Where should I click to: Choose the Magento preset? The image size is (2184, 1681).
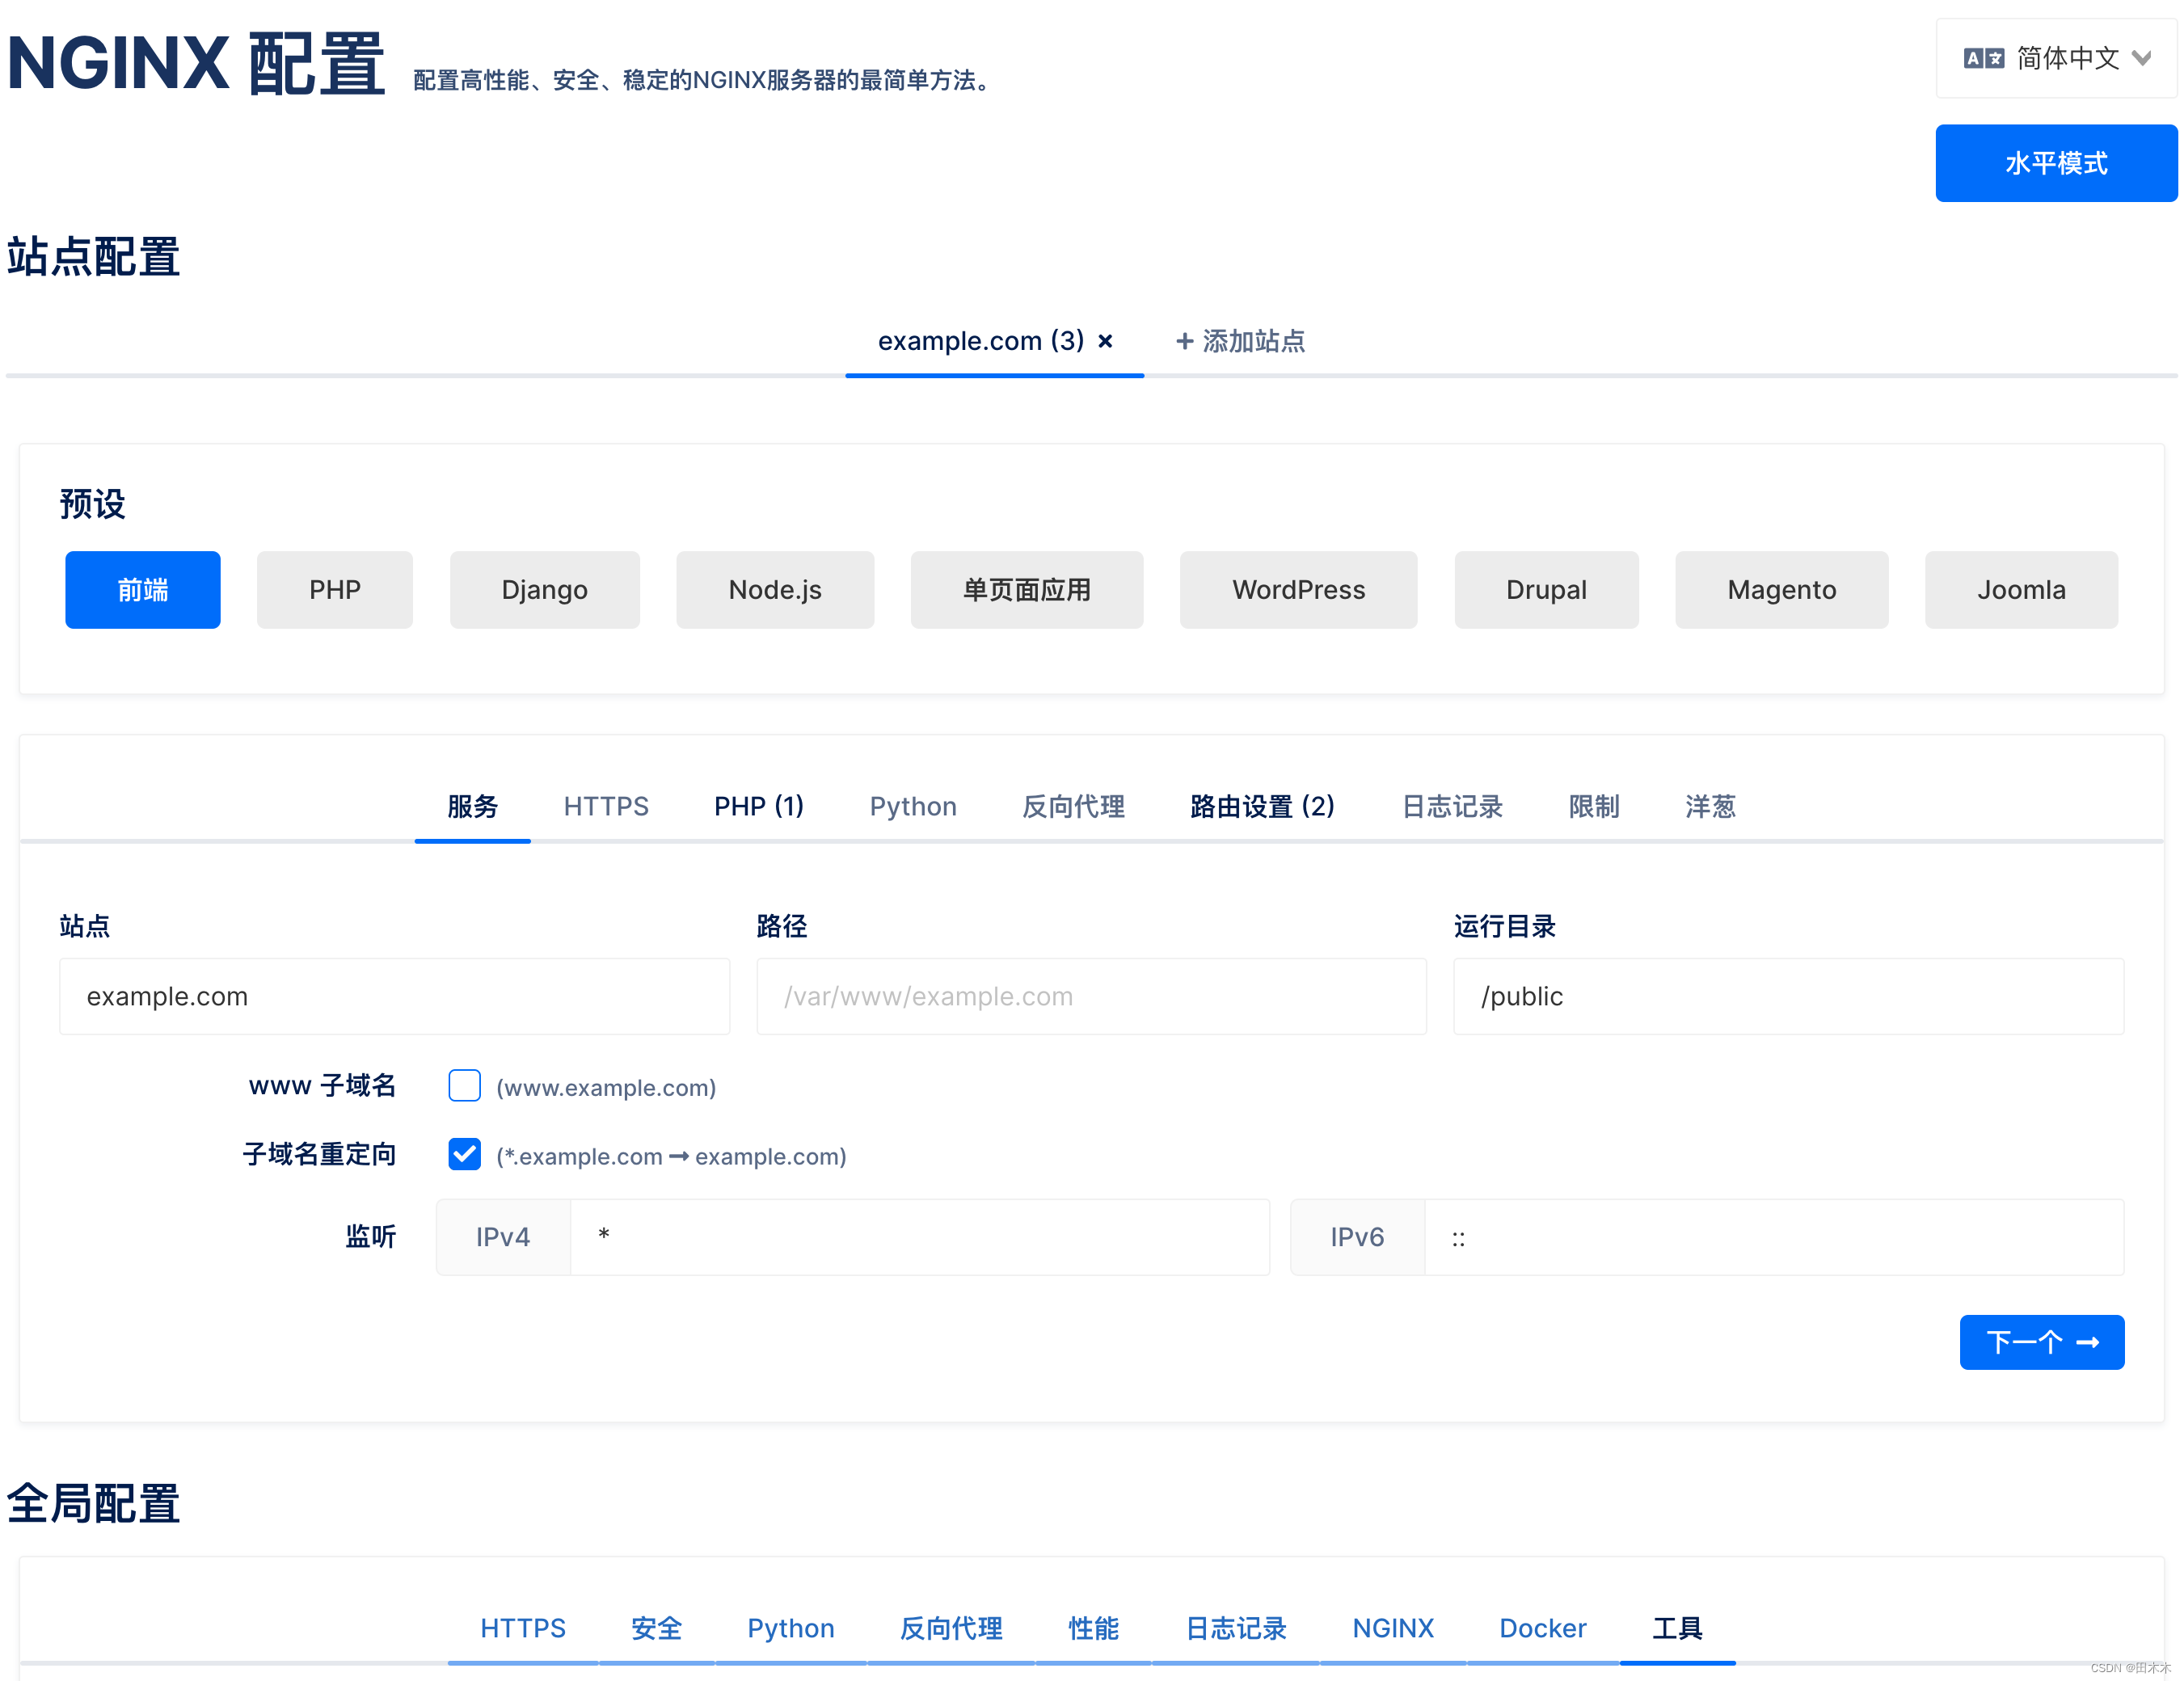pyautogui.click(x=1782, y=590)
